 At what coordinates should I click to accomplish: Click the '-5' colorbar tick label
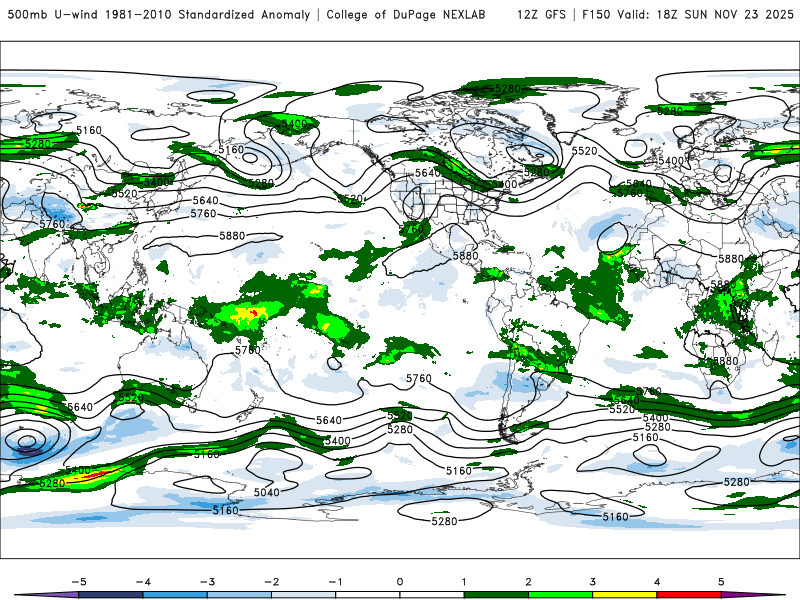click(x=79, y=582)
